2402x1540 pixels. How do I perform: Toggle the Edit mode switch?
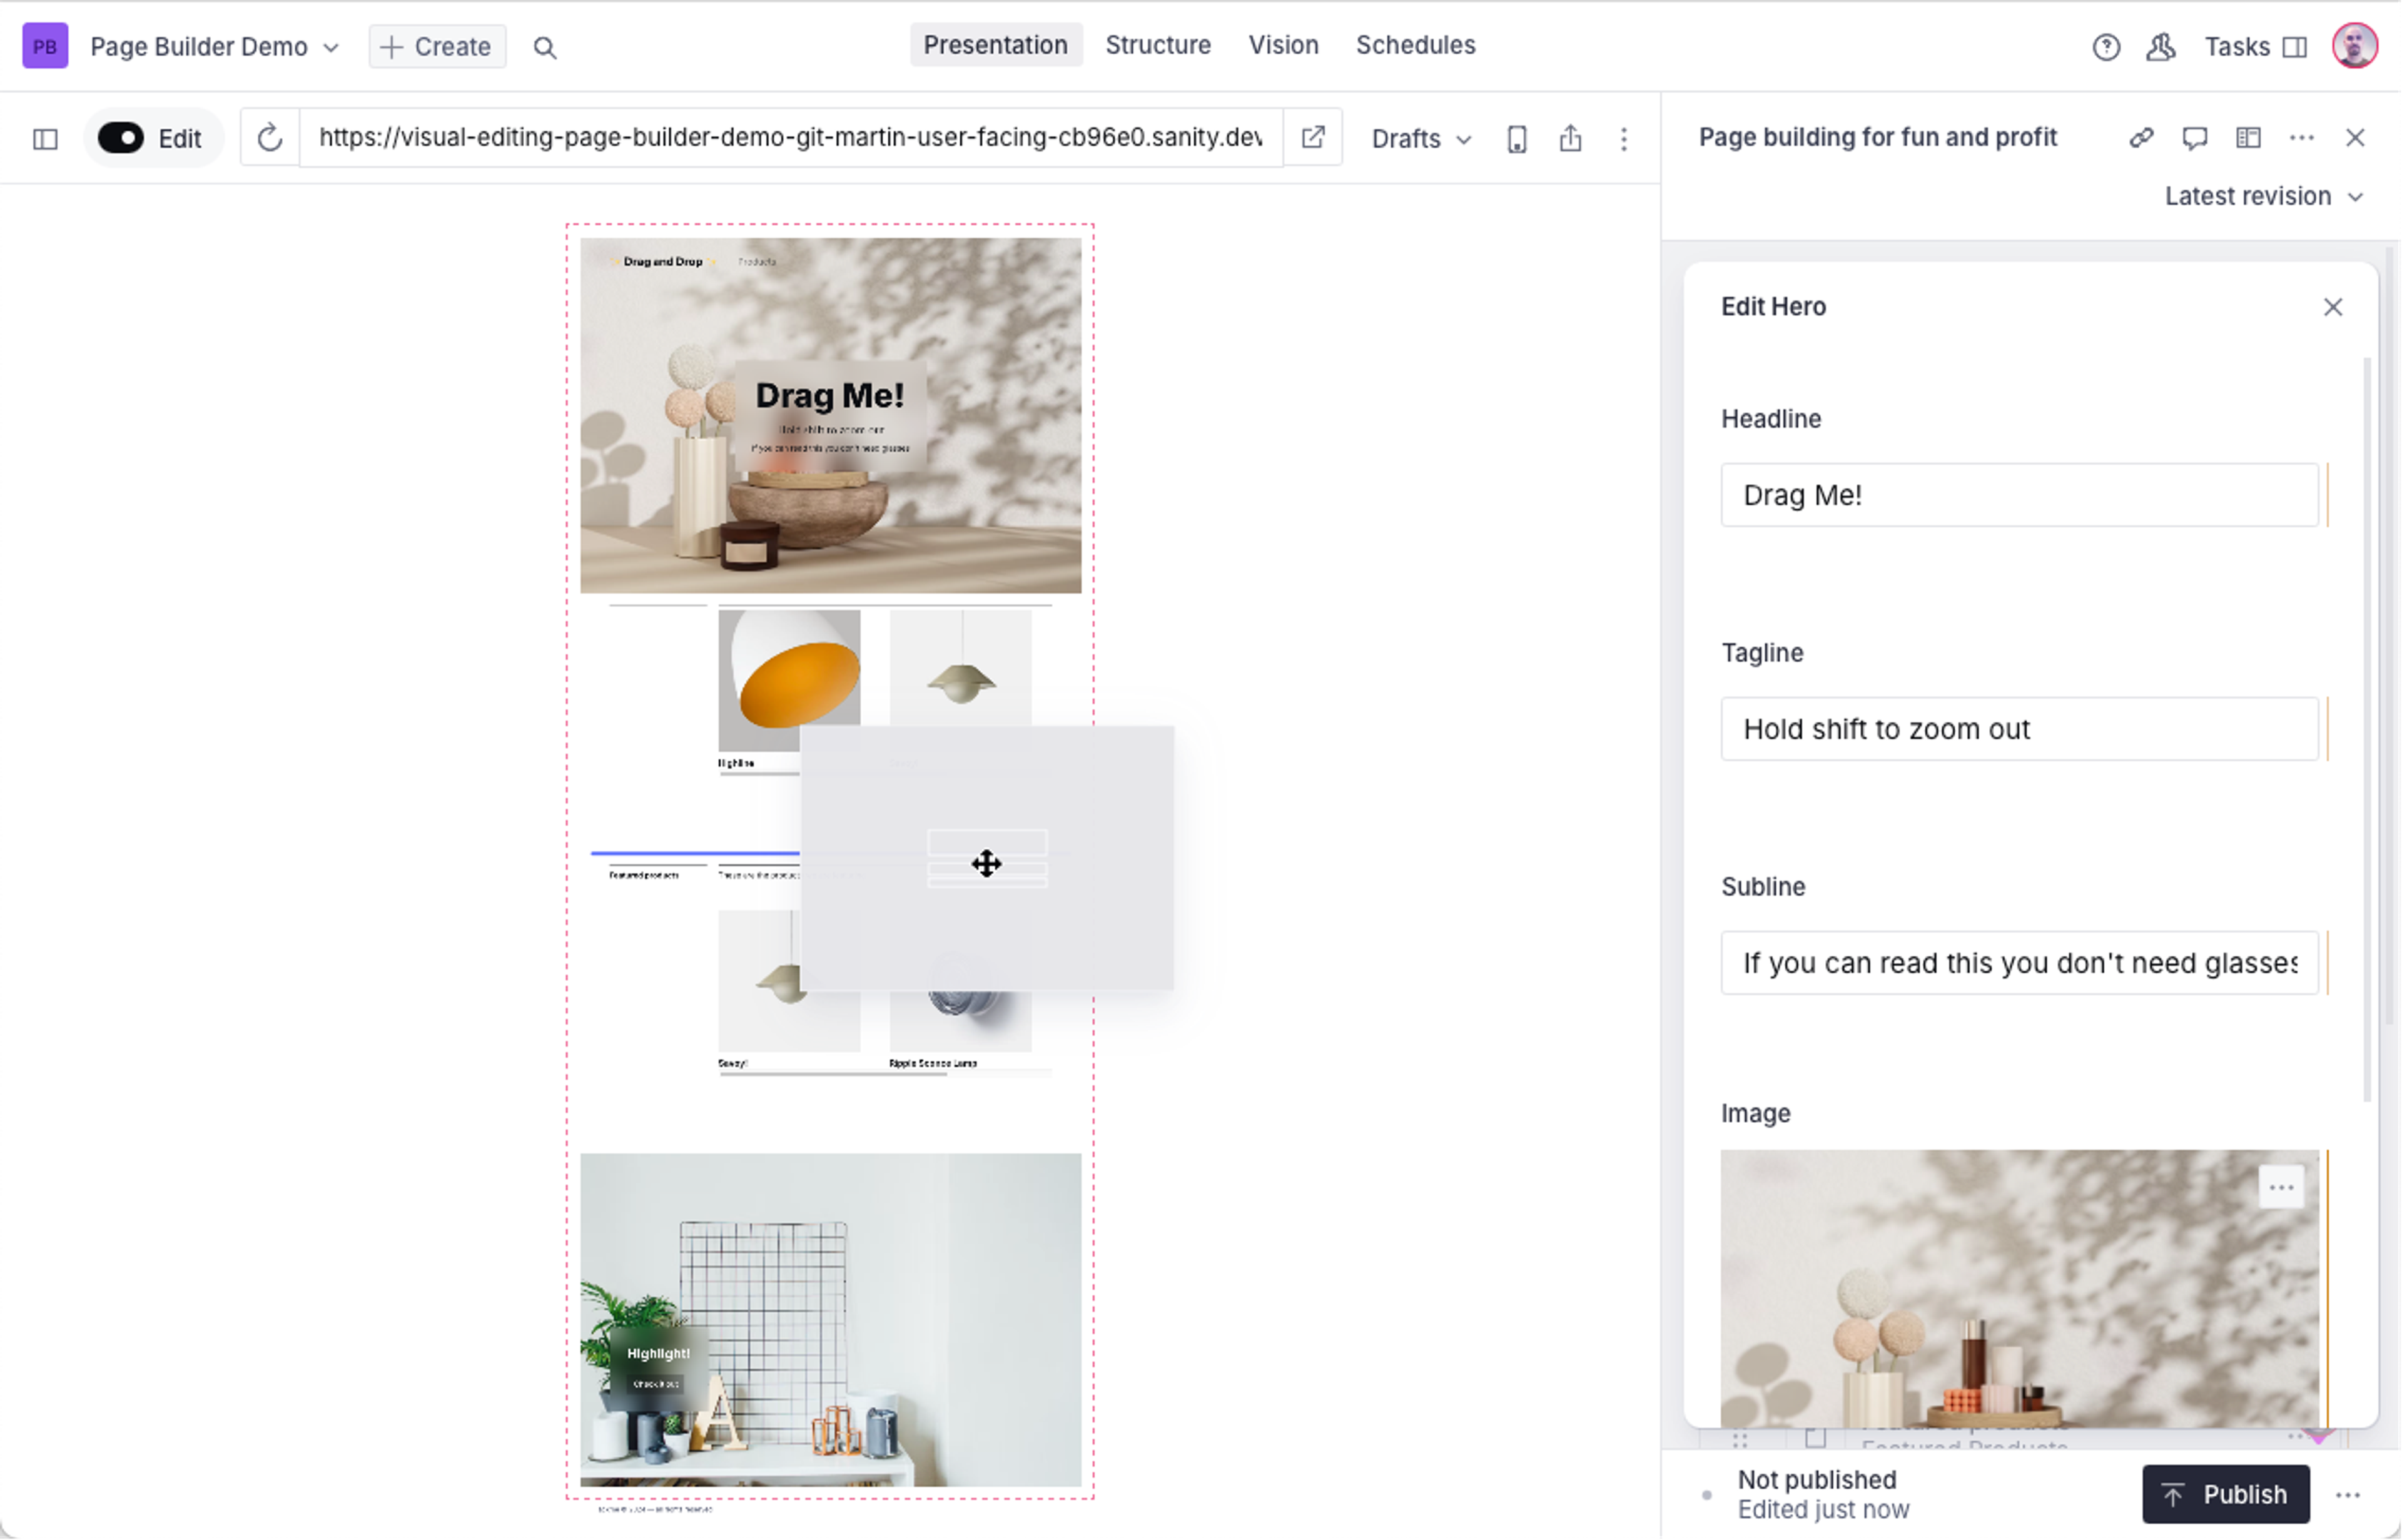tap(122, 138)
